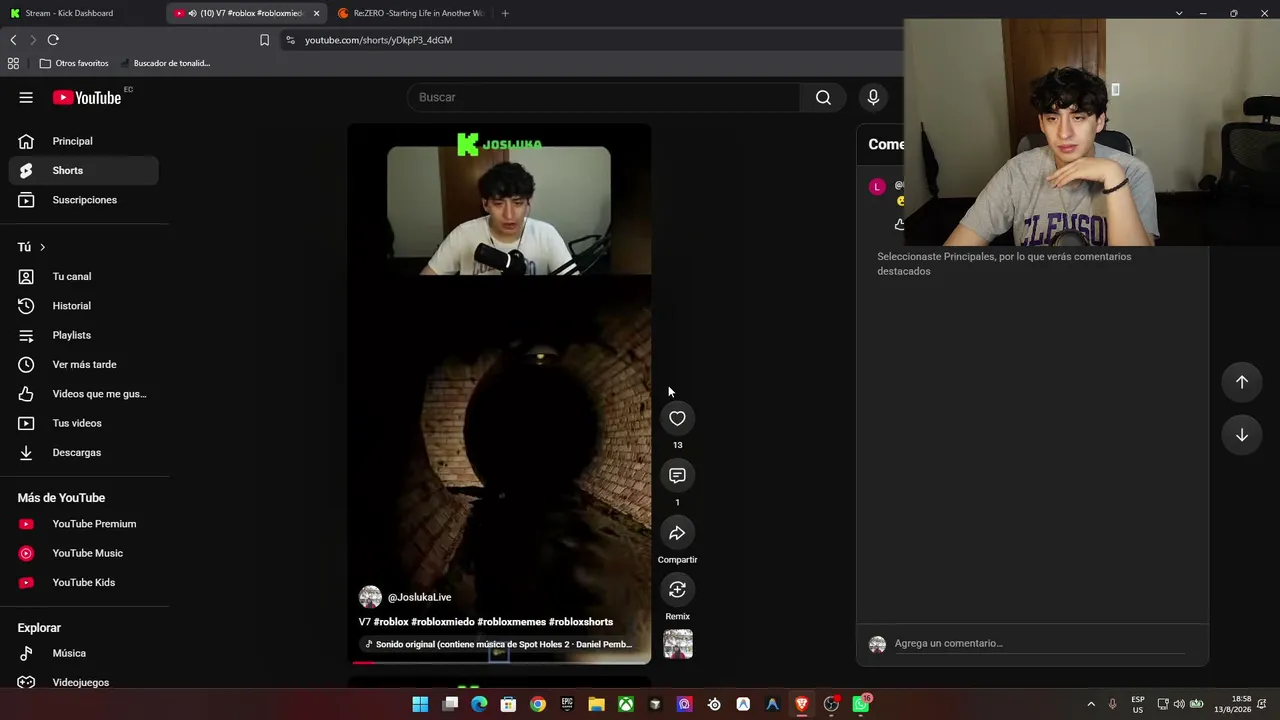Open Principal in the sidebar
The image size is (1280, 720).
tap(84, 141)
